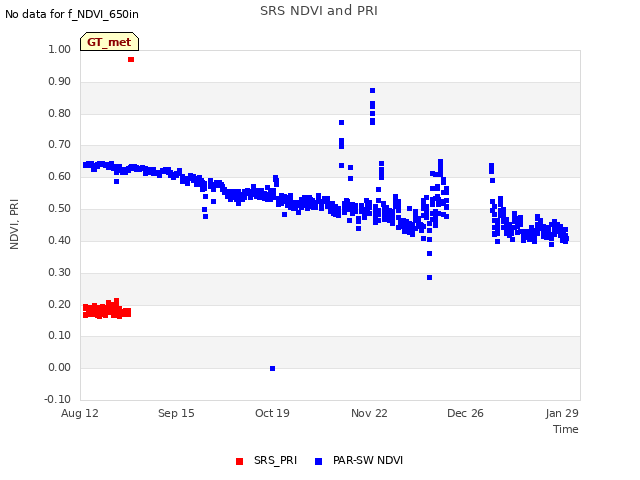Select the red outlier point near 0.97
The image size is (640, 480).
point(131,60)
